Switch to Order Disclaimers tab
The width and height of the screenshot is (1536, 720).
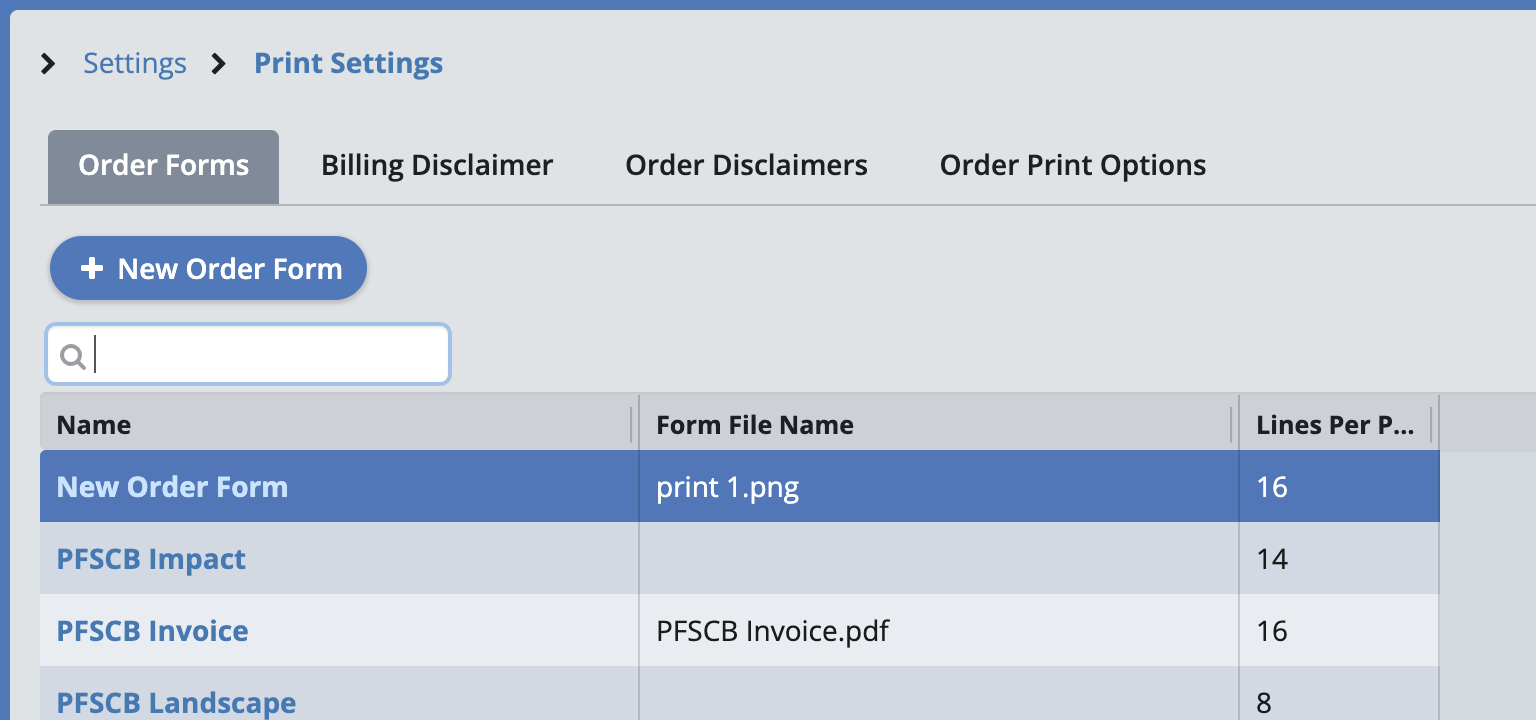coord(746,166)
